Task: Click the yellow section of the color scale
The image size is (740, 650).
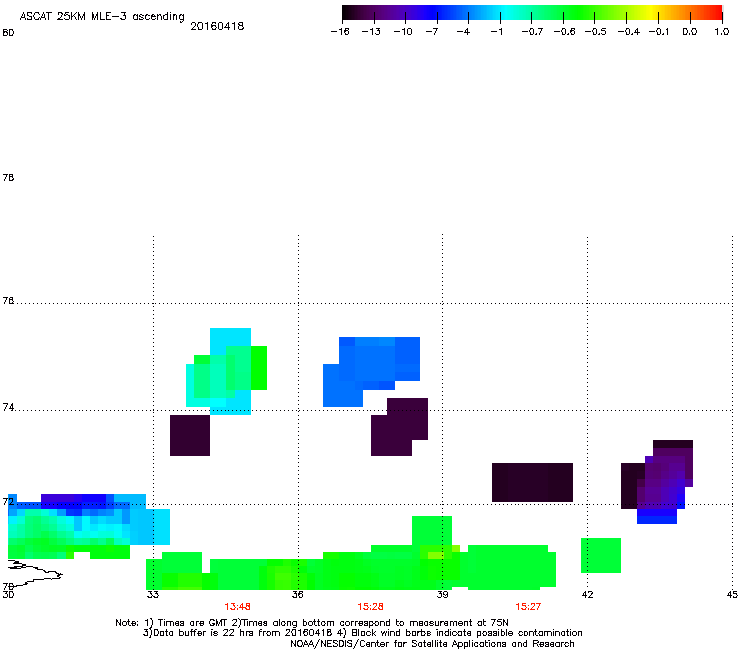Action: 651,13
